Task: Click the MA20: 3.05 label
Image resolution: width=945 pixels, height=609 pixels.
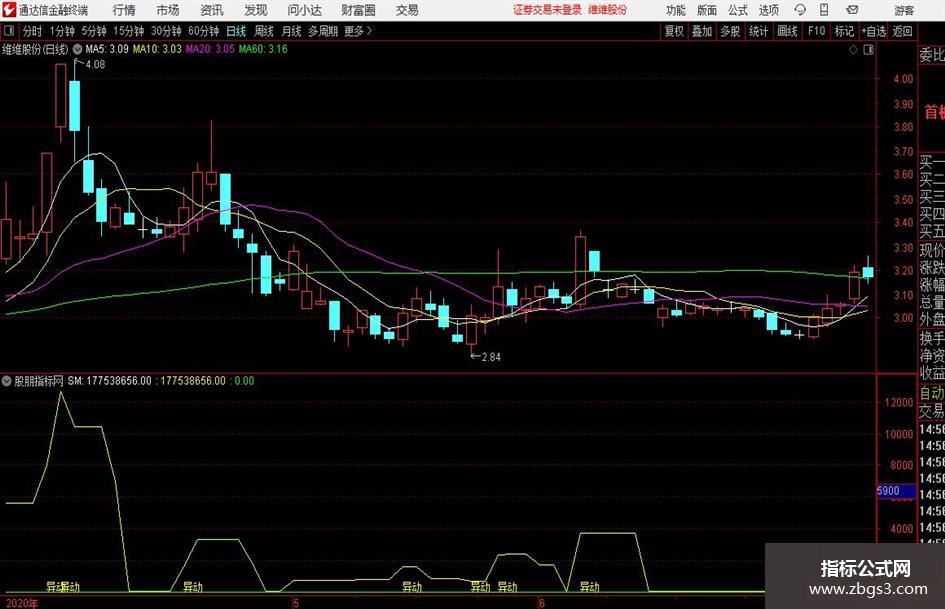Action: 210,49
